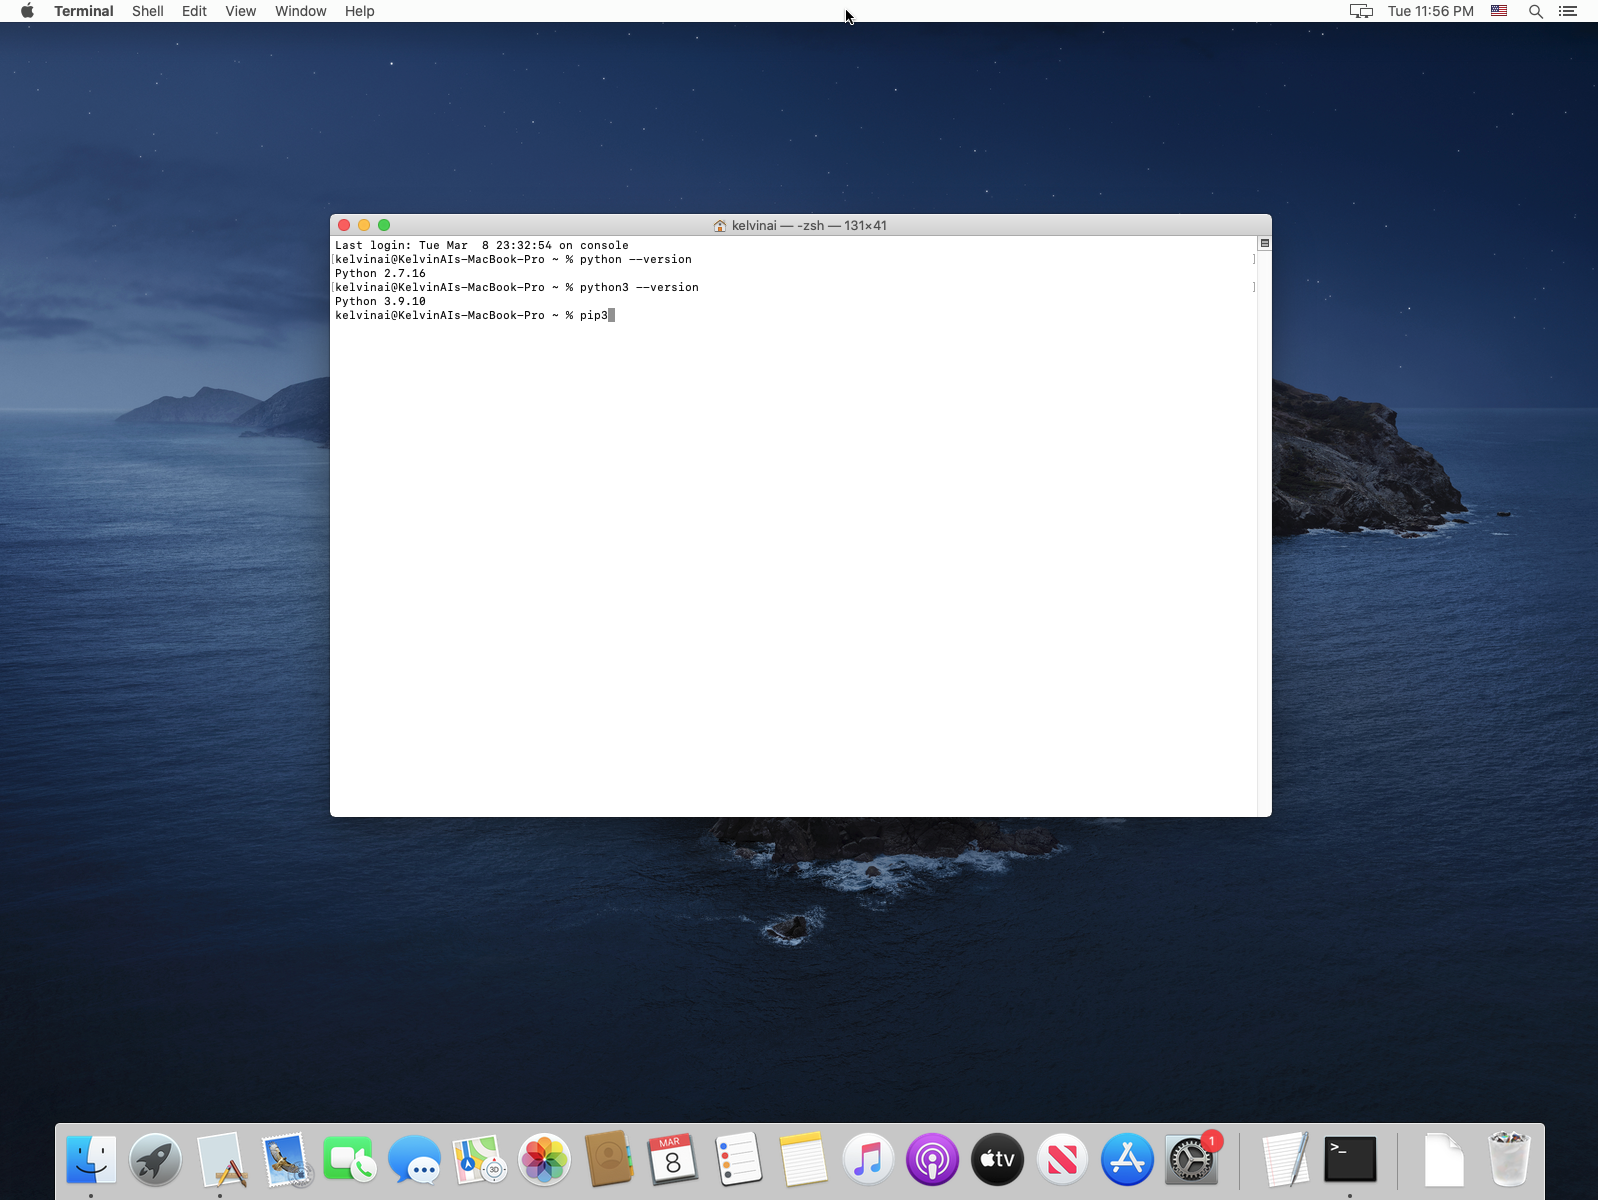Viewport: 1598px width, 1200px height.
Task: Launch the Music app from Dock
Action: tap(867, 1160)
